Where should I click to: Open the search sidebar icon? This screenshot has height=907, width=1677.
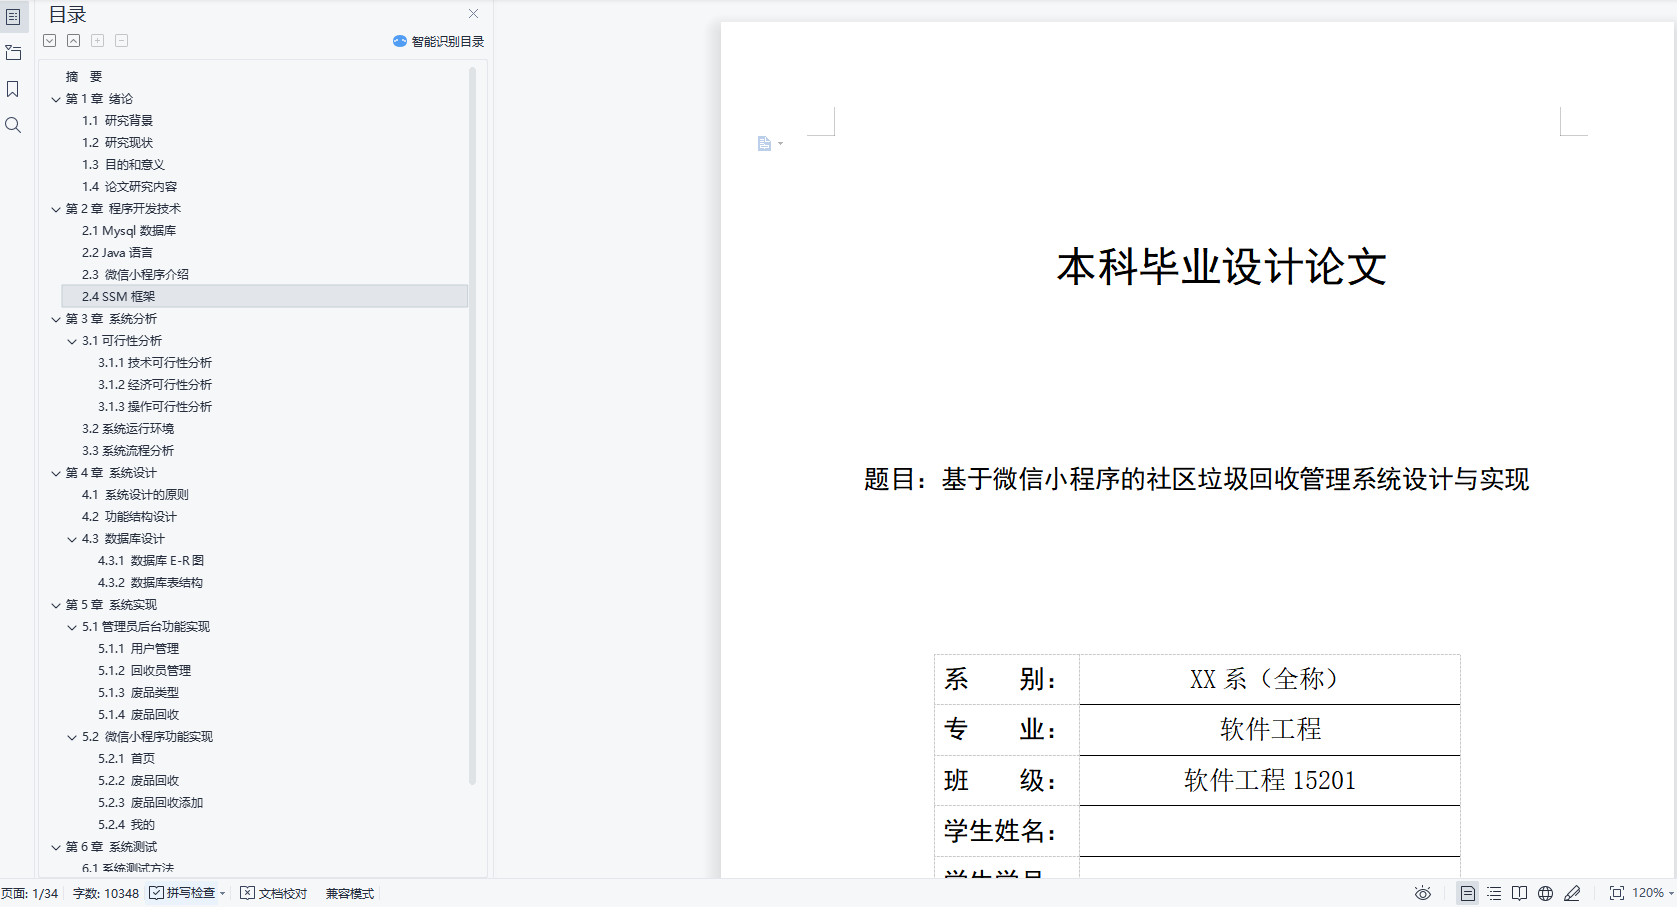(13, 125)
